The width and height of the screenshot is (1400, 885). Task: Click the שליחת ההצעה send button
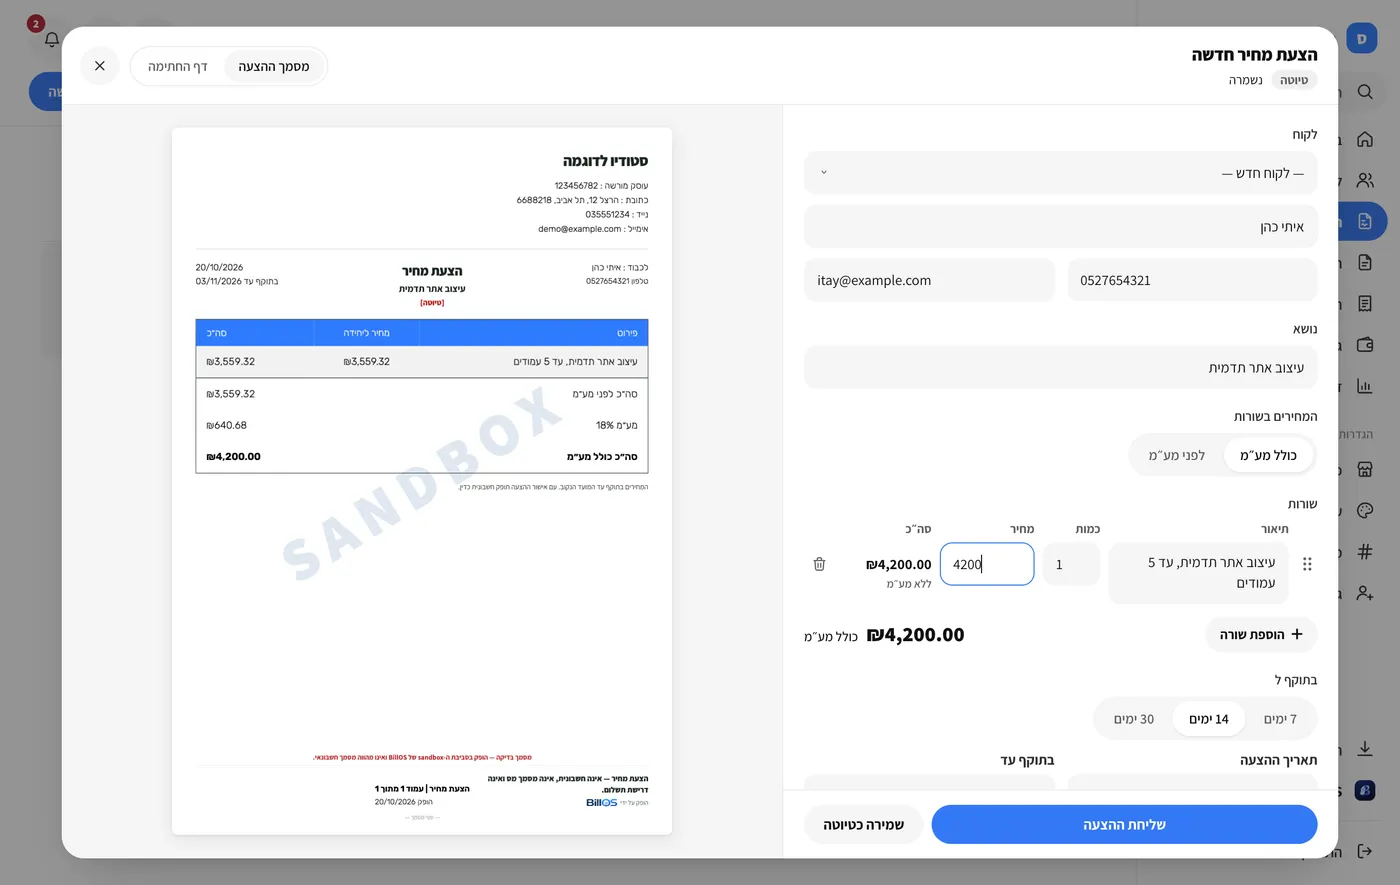pos(1124,824)
